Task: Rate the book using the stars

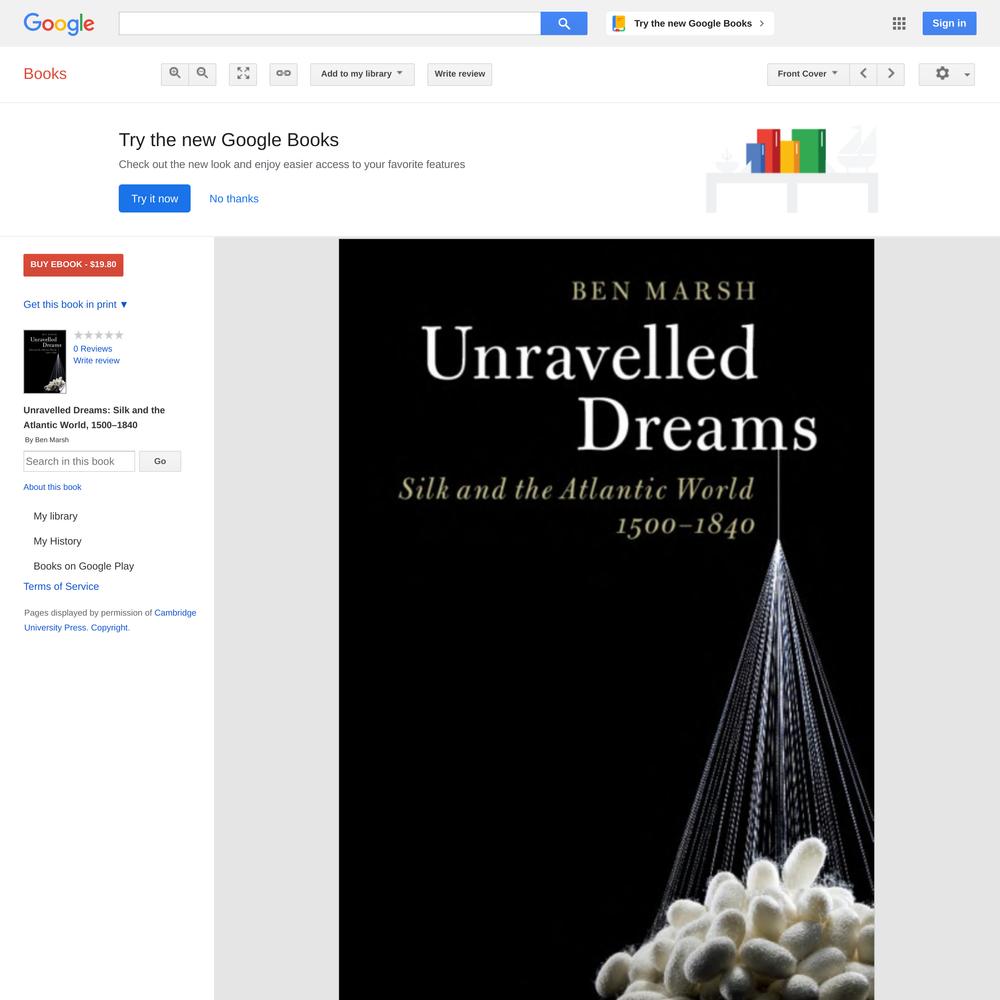Action: click(x=98, y=335)
